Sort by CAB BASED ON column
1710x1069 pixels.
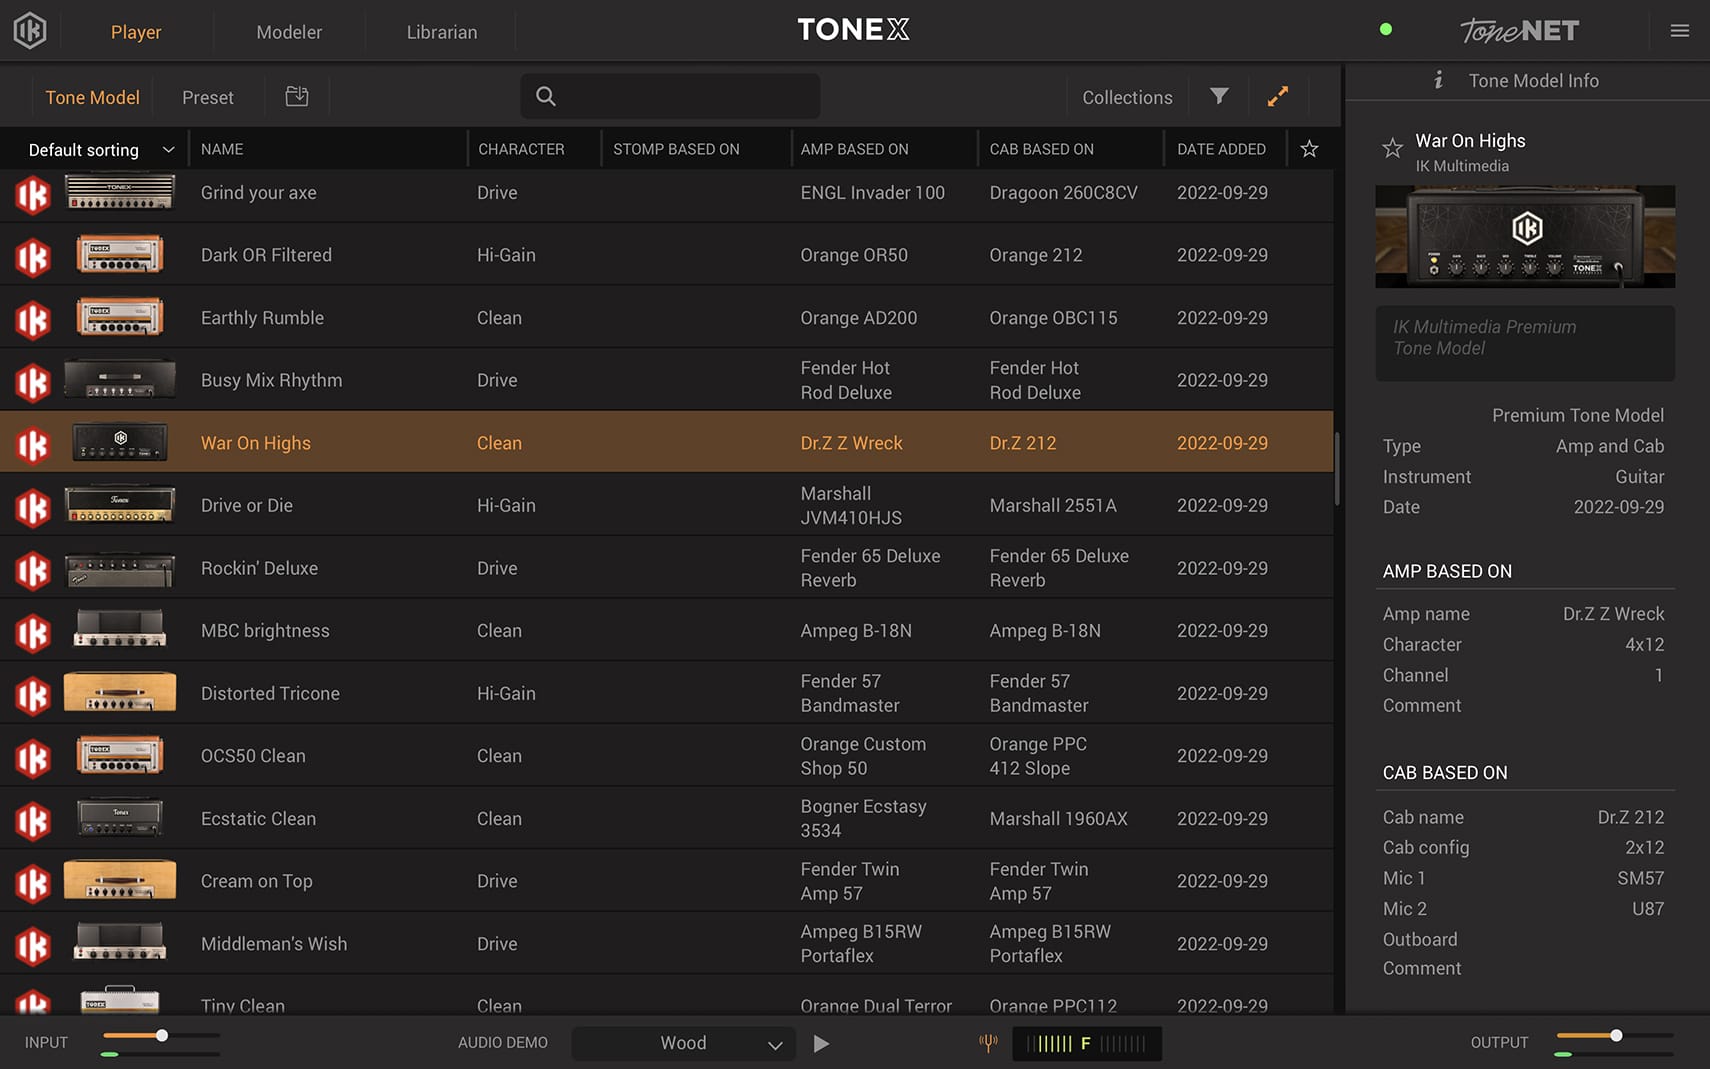coord(1041,149)
